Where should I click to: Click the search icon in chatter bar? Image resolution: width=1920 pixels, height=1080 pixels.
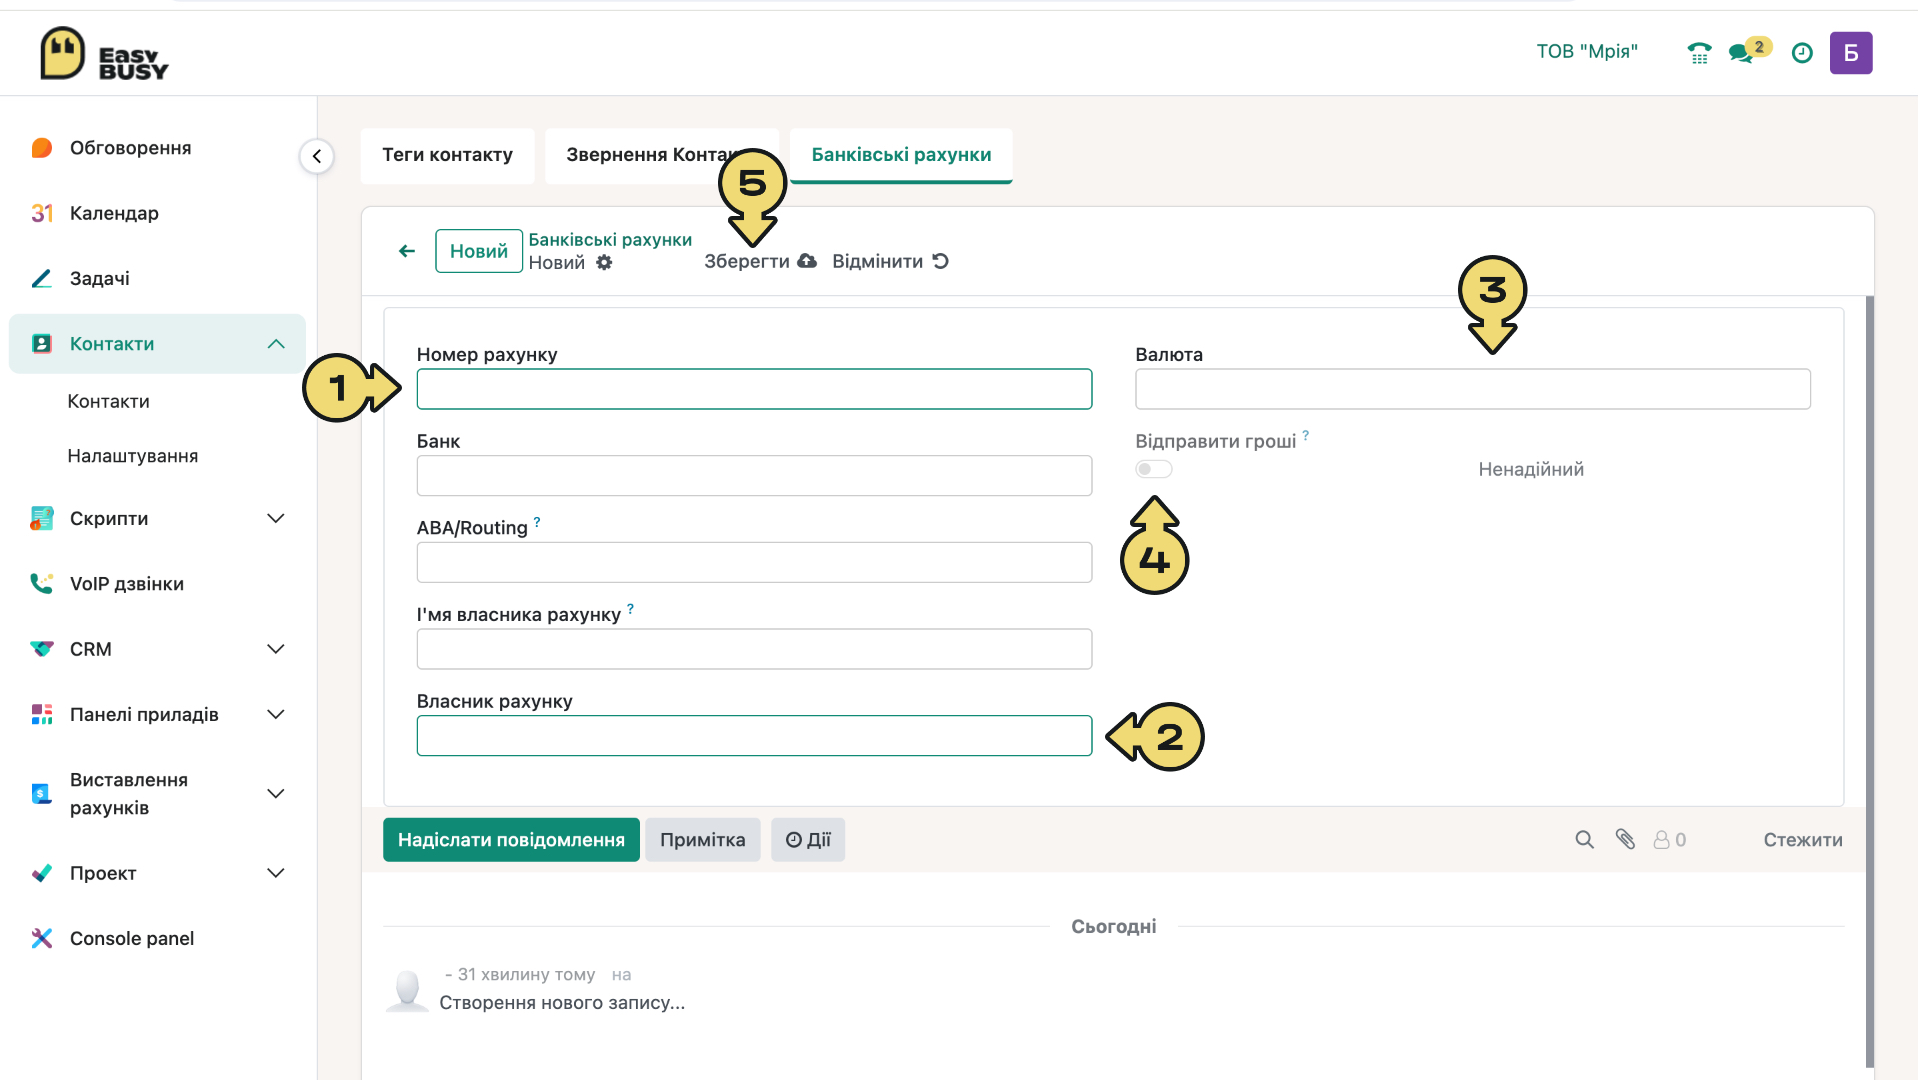(x=1584, y=840)
